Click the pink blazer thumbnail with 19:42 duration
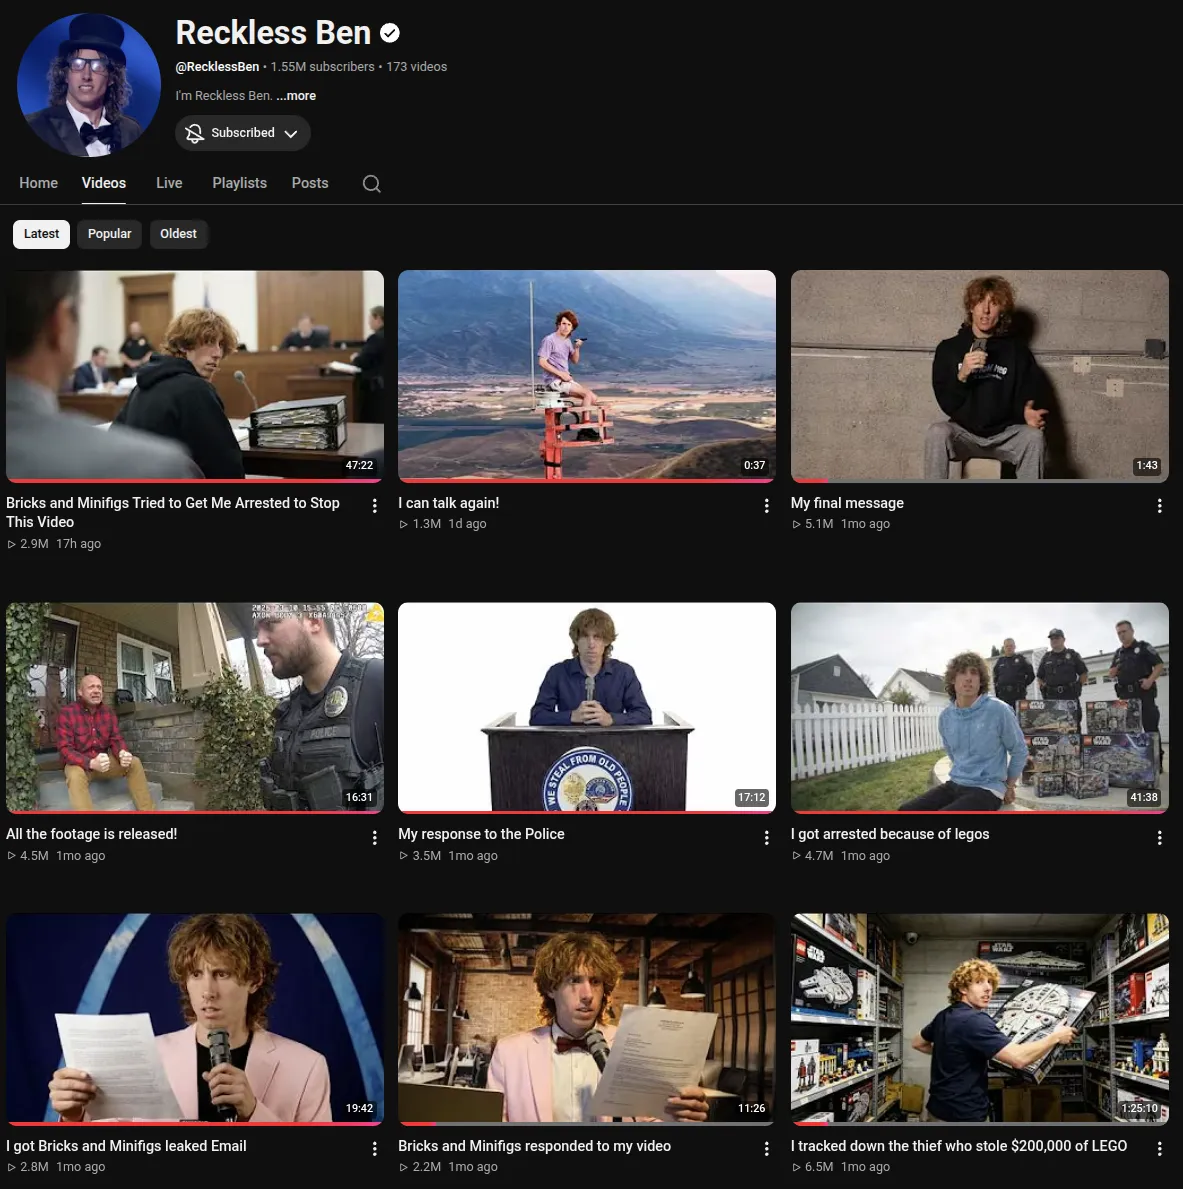Image resolution: width=1183 pixels, height=1189 pixels. point(195,1018)
